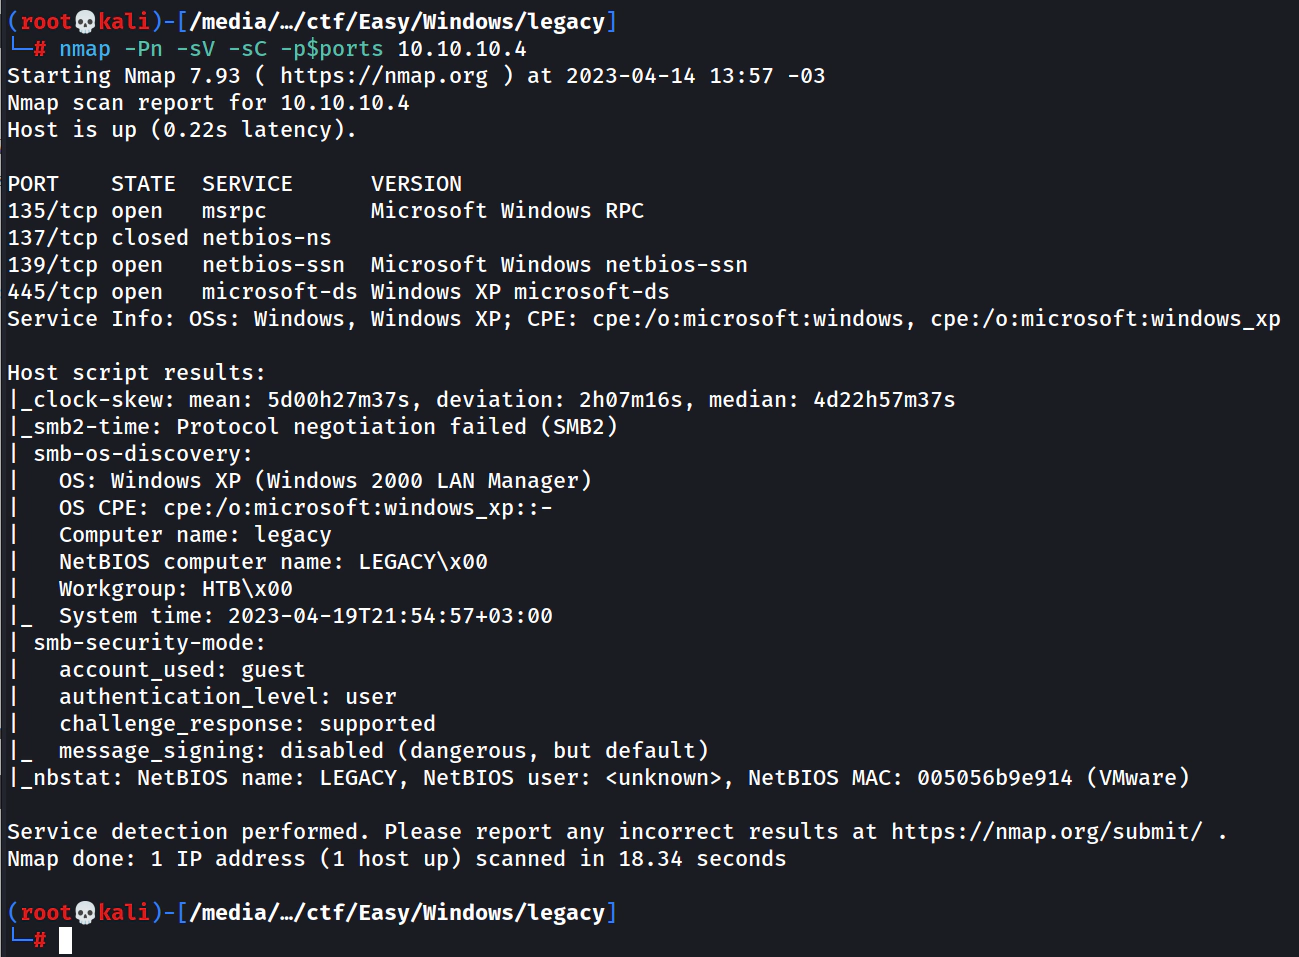Place cursor at the blinking block on last prompt
The width and height of the screenshot is (1299, 957).
(x=65, y=940)
